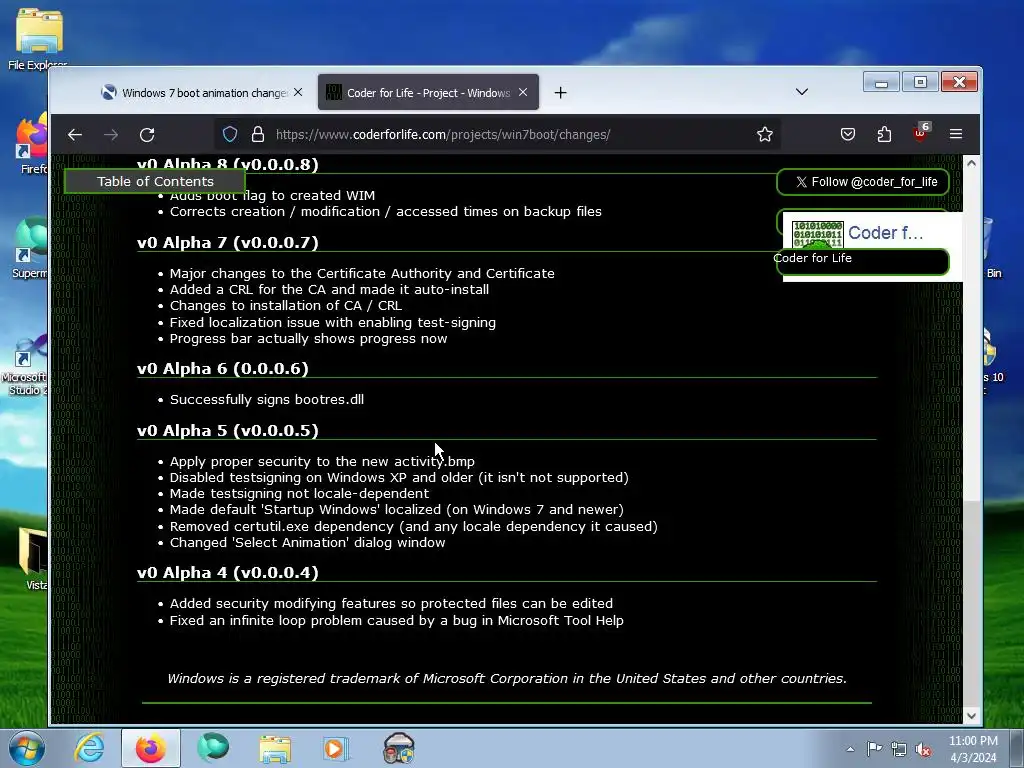1024x768 pixels.
Task: Reload the current page
Action: 147,135
